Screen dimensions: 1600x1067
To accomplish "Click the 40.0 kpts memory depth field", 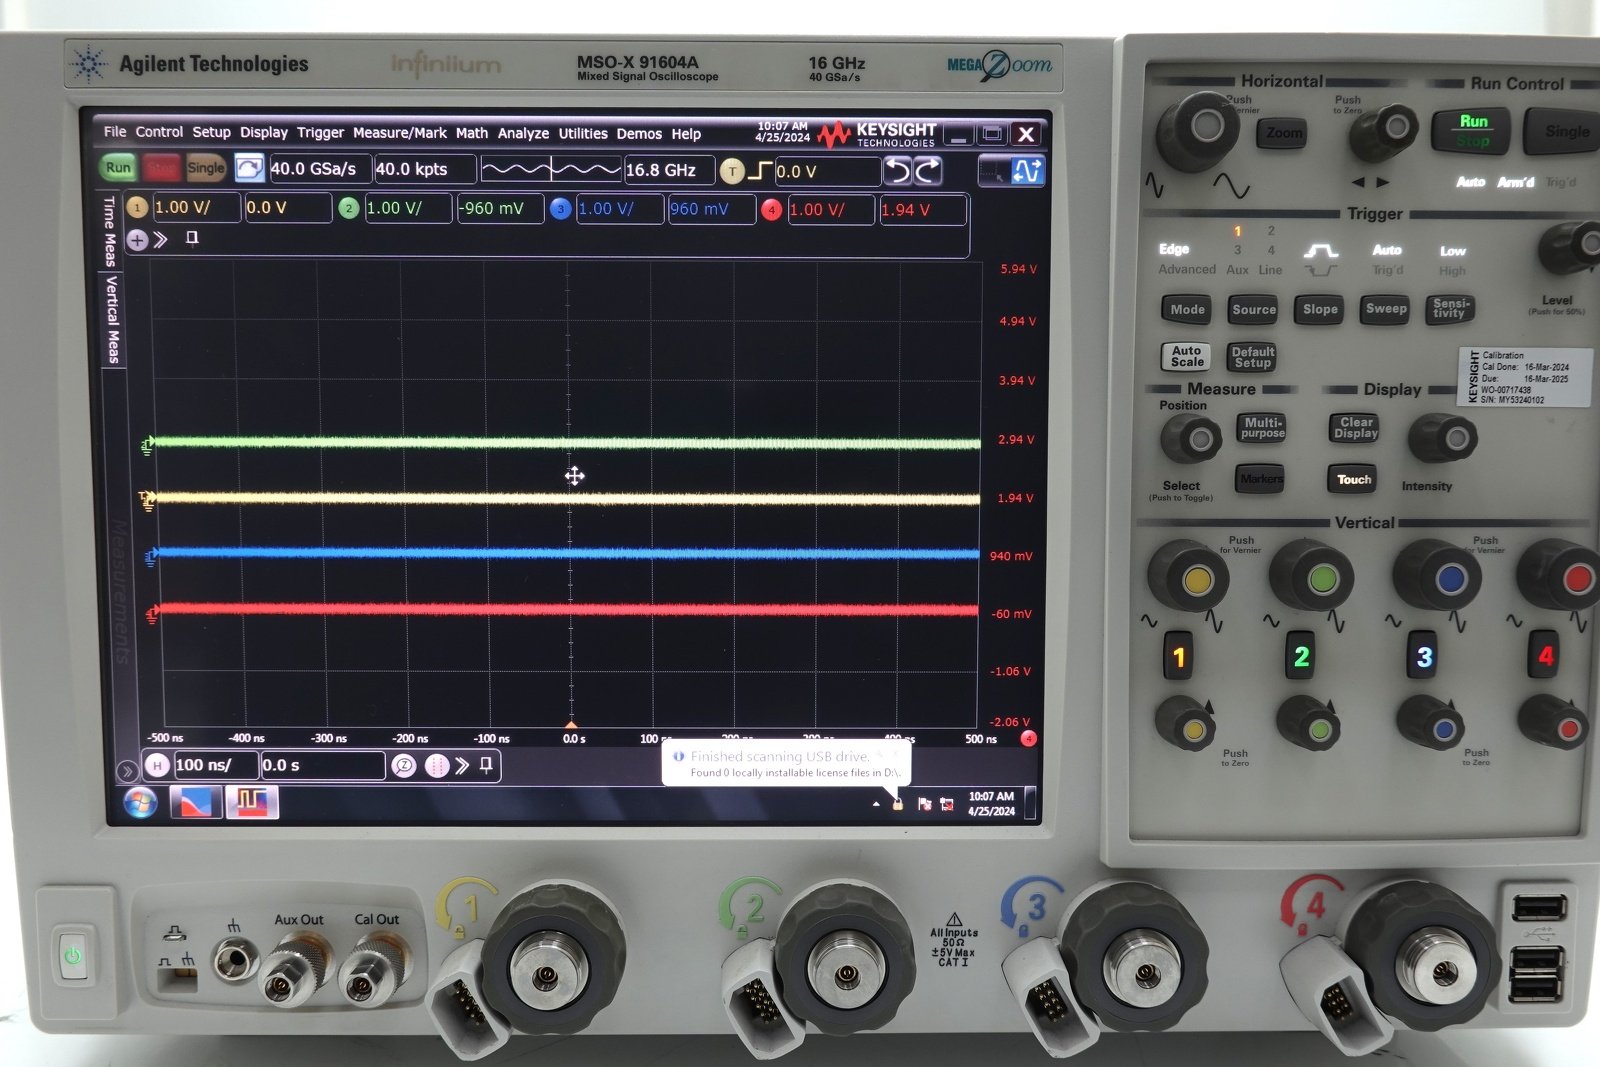I will (424, 169).
